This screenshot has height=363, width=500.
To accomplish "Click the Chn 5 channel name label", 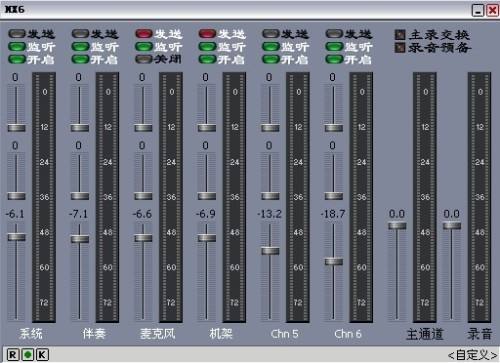I will pyautogui.click(x=284, y=334).
